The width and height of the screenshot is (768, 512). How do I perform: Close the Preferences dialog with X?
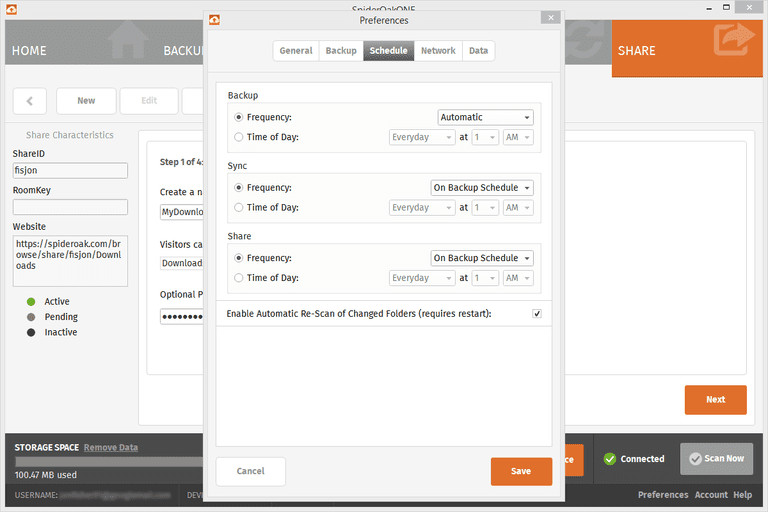pyautogui.click(x=551, y=18)
